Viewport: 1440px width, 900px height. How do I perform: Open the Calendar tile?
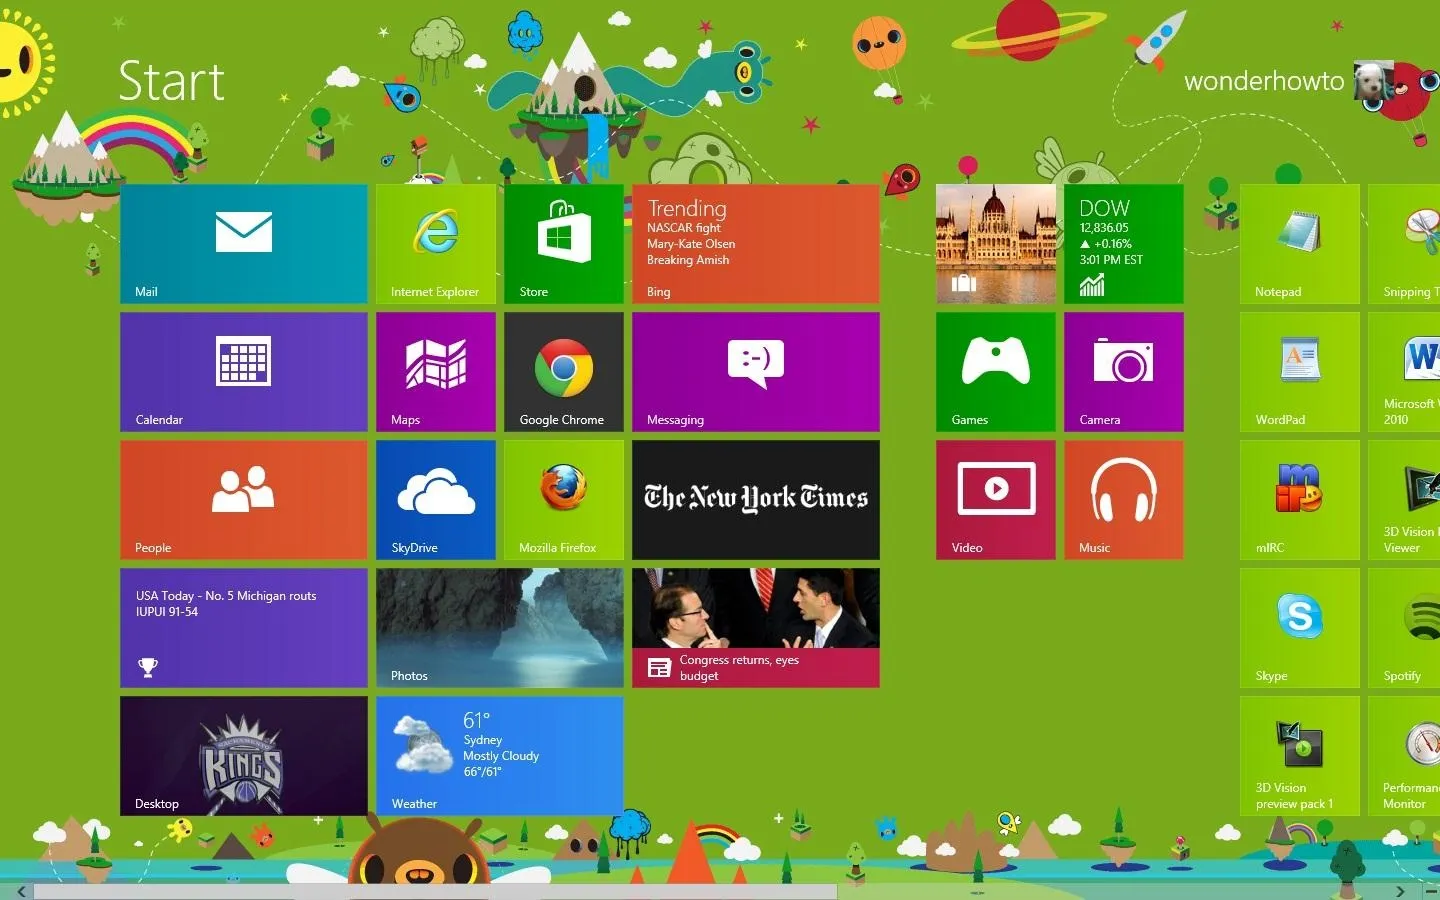244,372
